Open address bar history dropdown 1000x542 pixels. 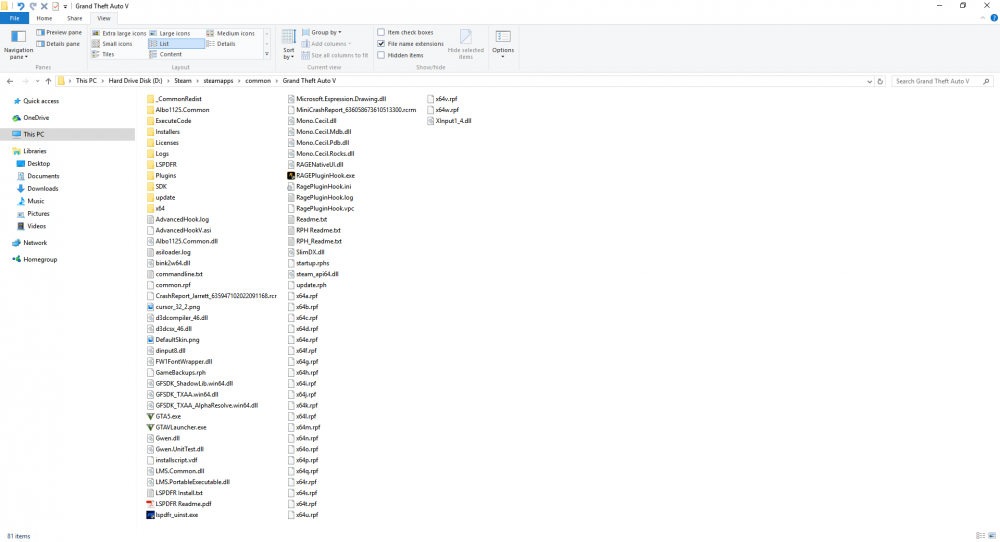click(x=869, y=81)
